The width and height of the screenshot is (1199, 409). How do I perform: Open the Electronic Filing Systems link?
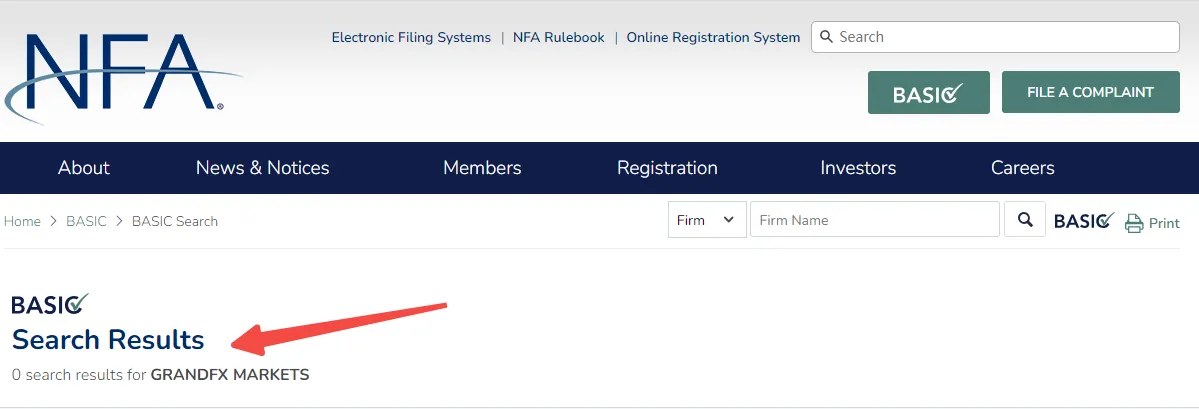pyautogui.click(x=411, y=37)
